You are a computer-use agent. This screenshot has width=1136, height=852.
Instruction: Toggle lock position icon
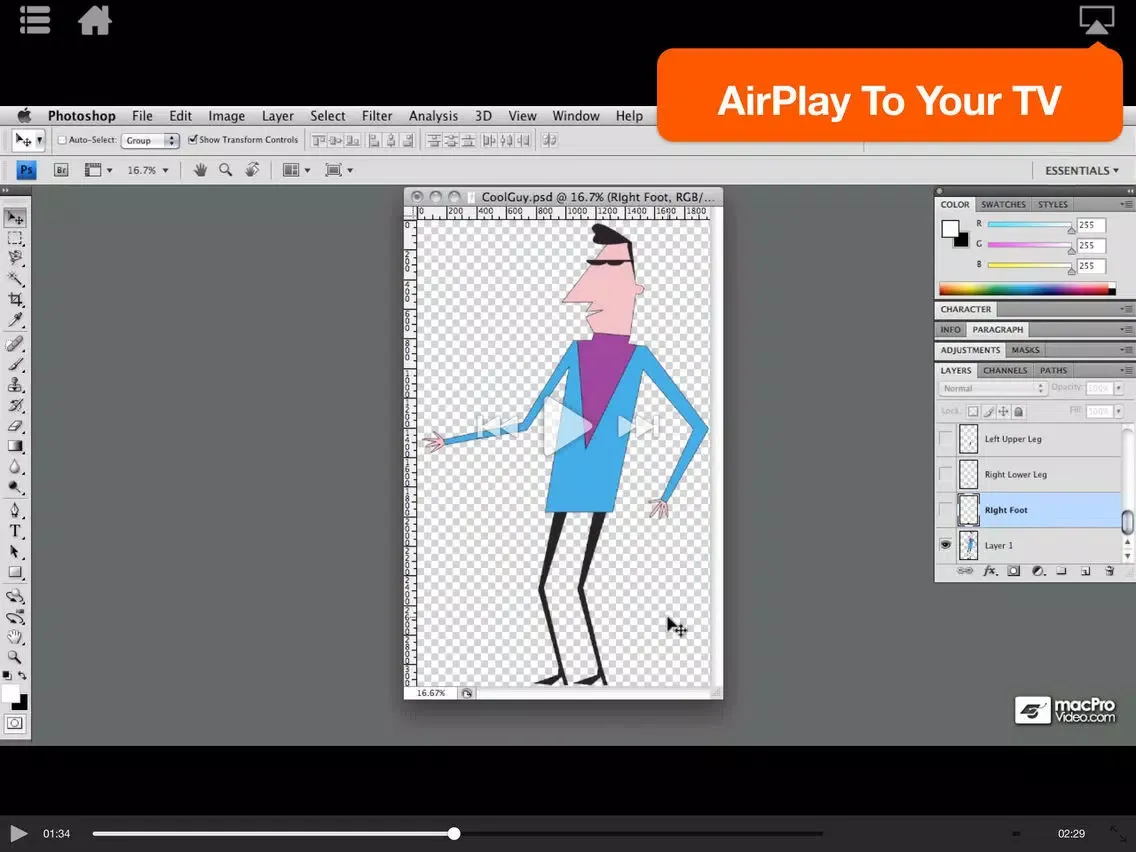point(1003,412)
